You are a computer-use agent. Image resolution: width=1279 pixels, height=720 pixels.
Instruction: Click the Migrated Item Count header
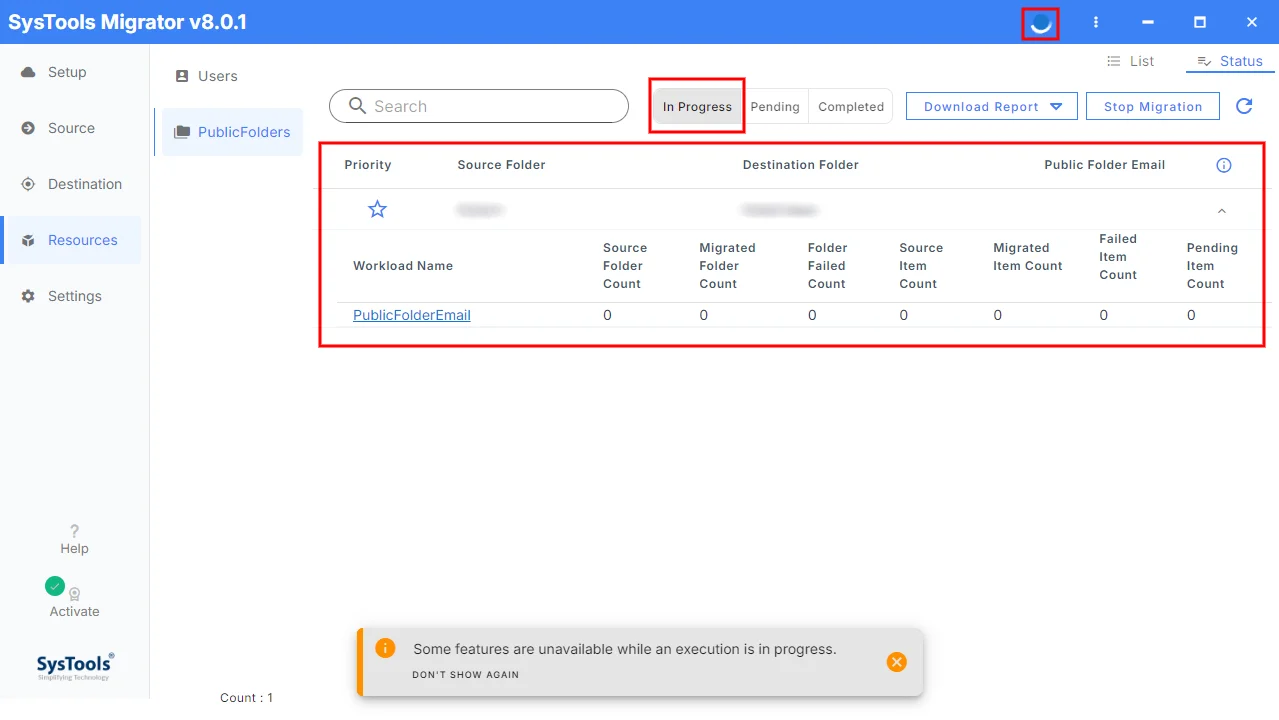(x=1028, y=257)
